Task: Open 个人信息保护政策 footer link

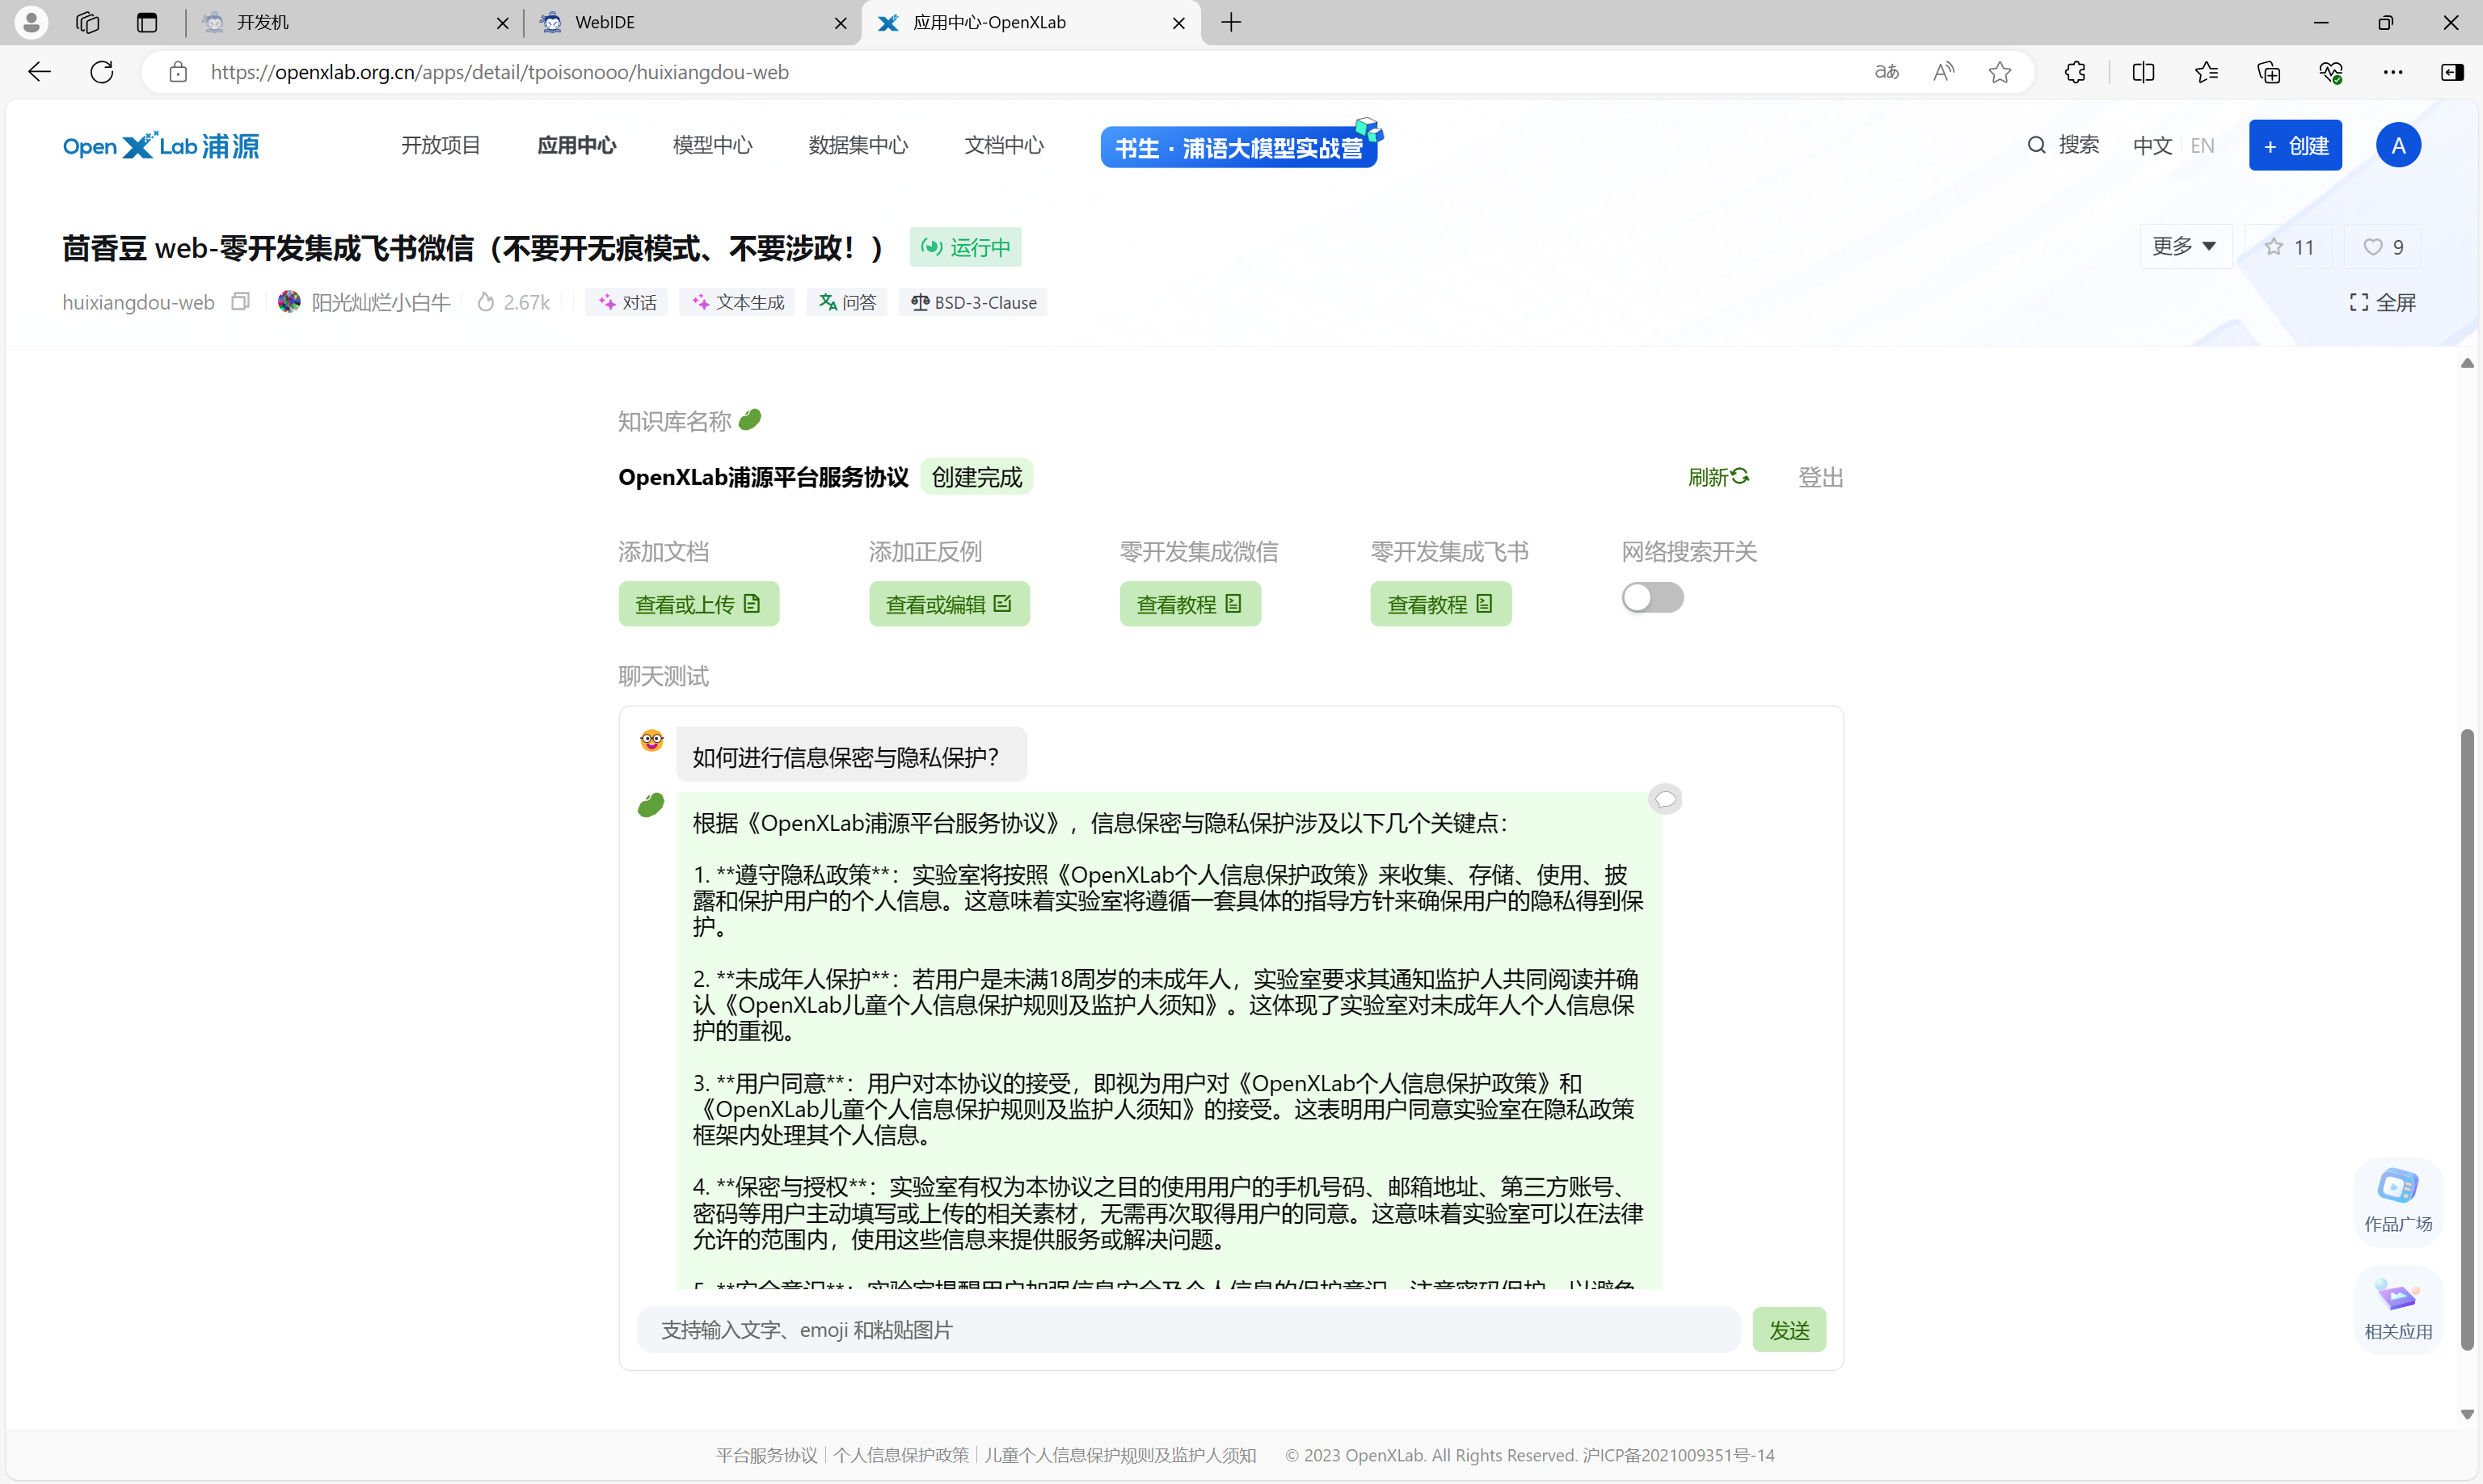Action: 901,1455
